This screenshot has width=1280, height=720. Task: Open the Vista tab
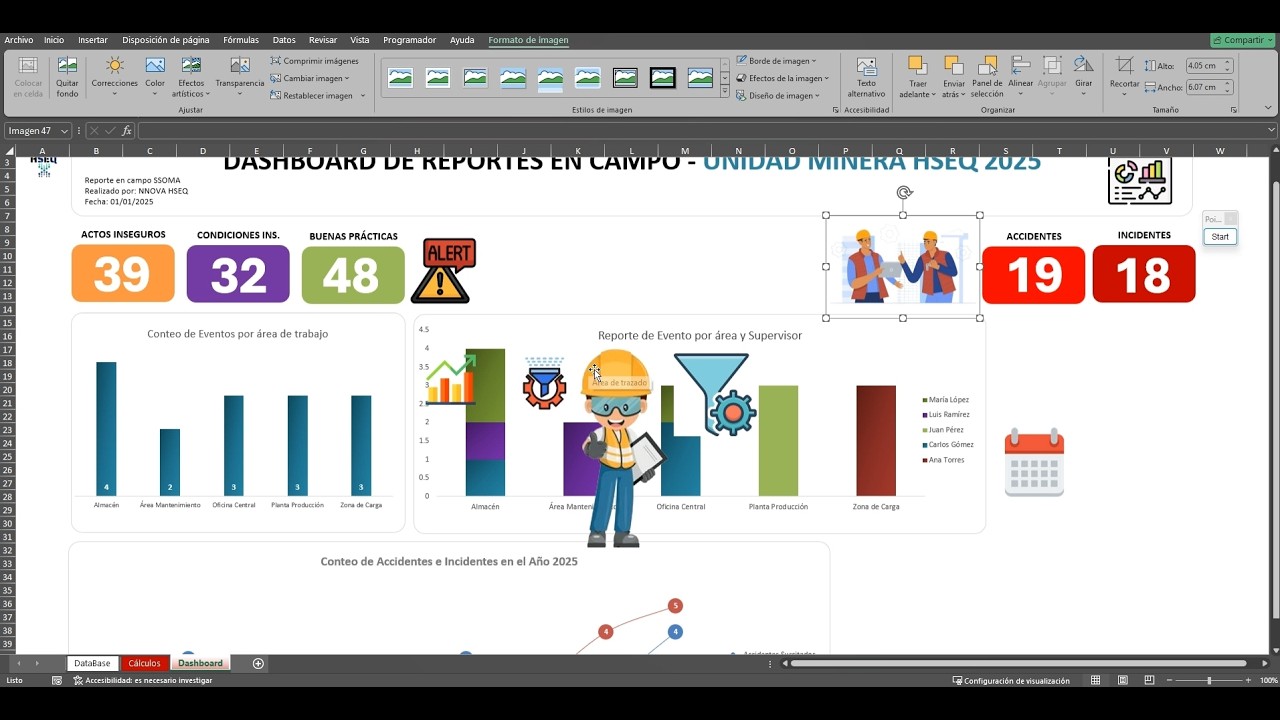pyautogui.click(x=360, y=40)
